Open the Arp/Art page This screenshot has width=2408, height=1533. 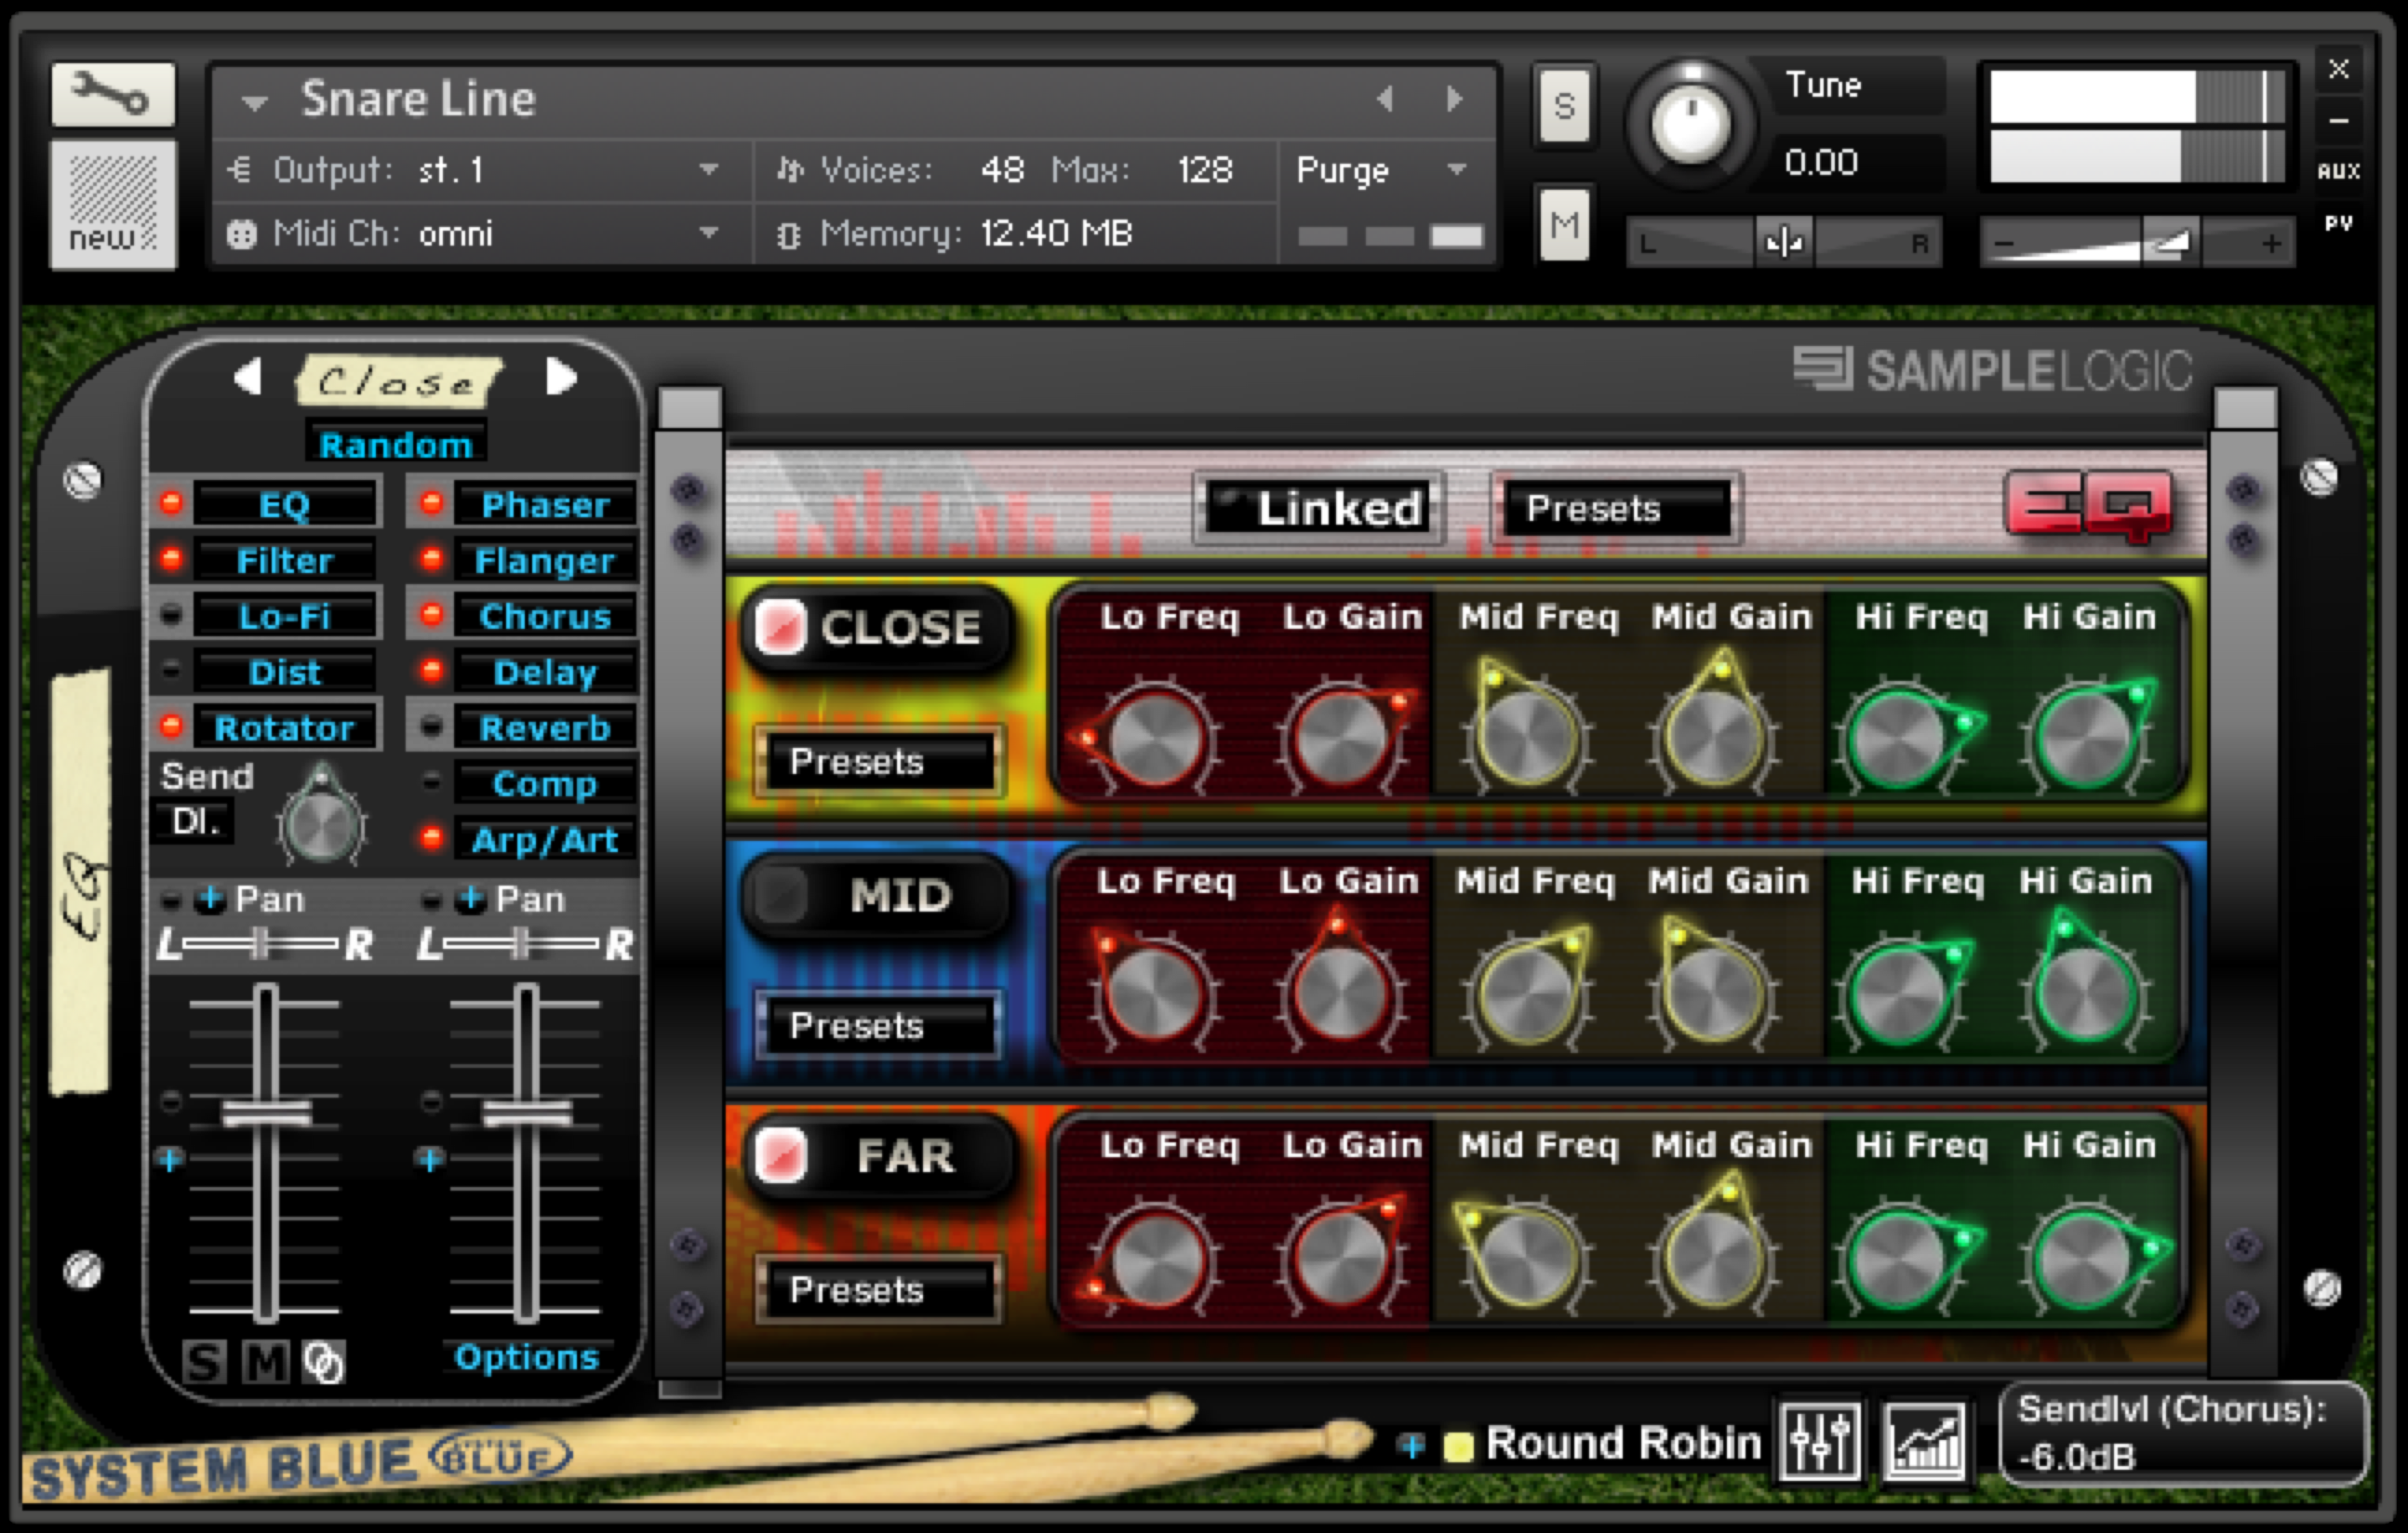(x=544, y=840)
